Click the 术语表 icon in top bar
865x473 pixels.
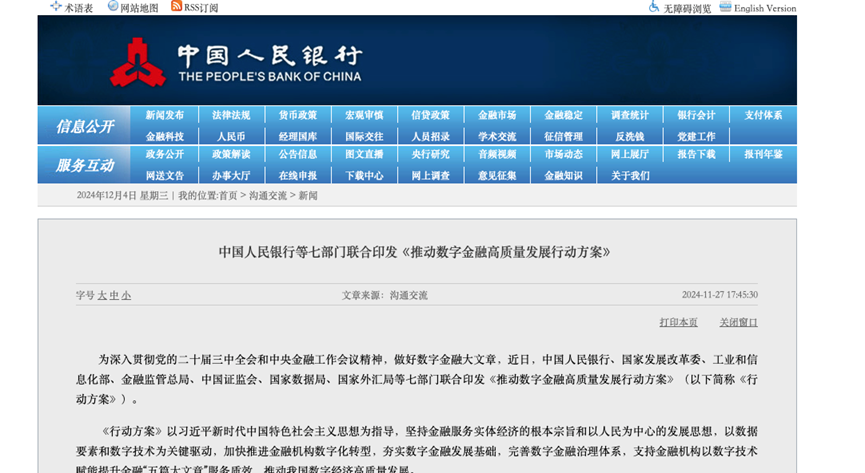click(56, 7)
